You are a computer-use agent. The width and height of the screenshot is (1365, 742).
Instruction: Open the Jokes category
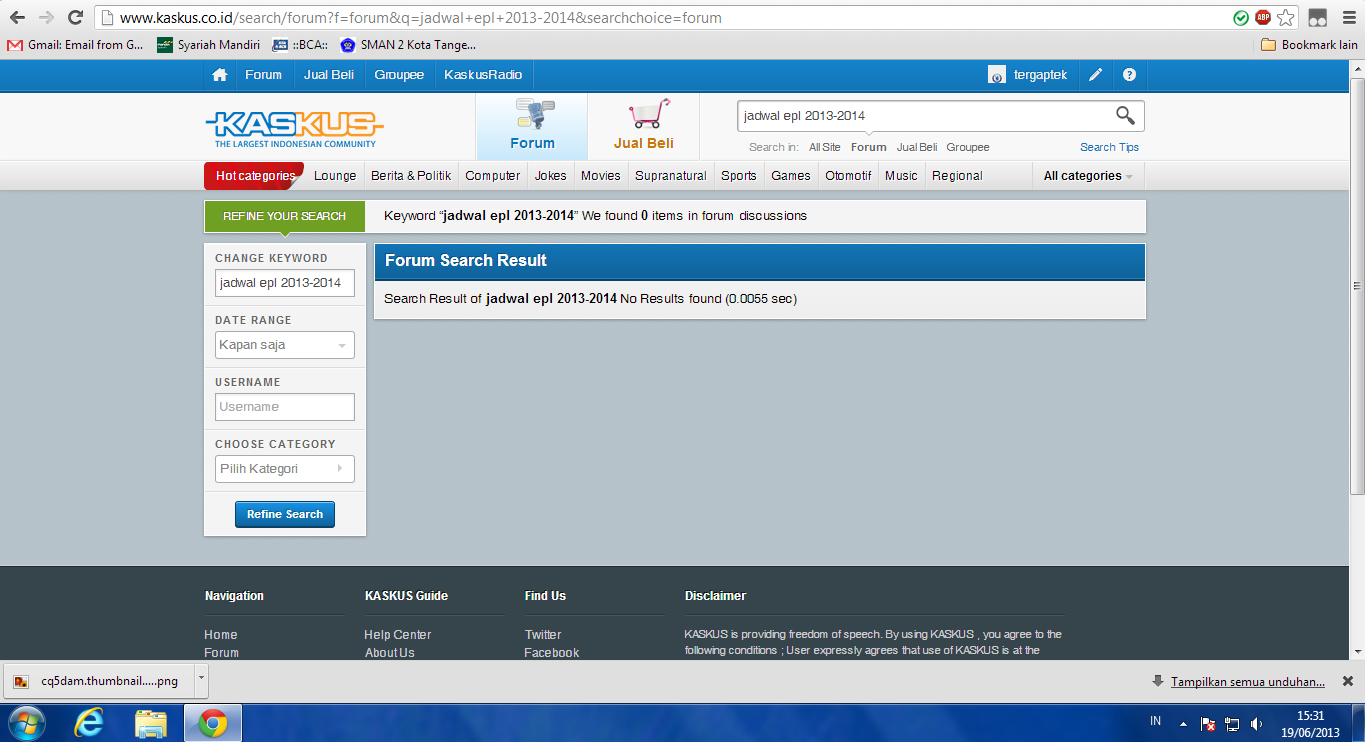coord(551,176)
